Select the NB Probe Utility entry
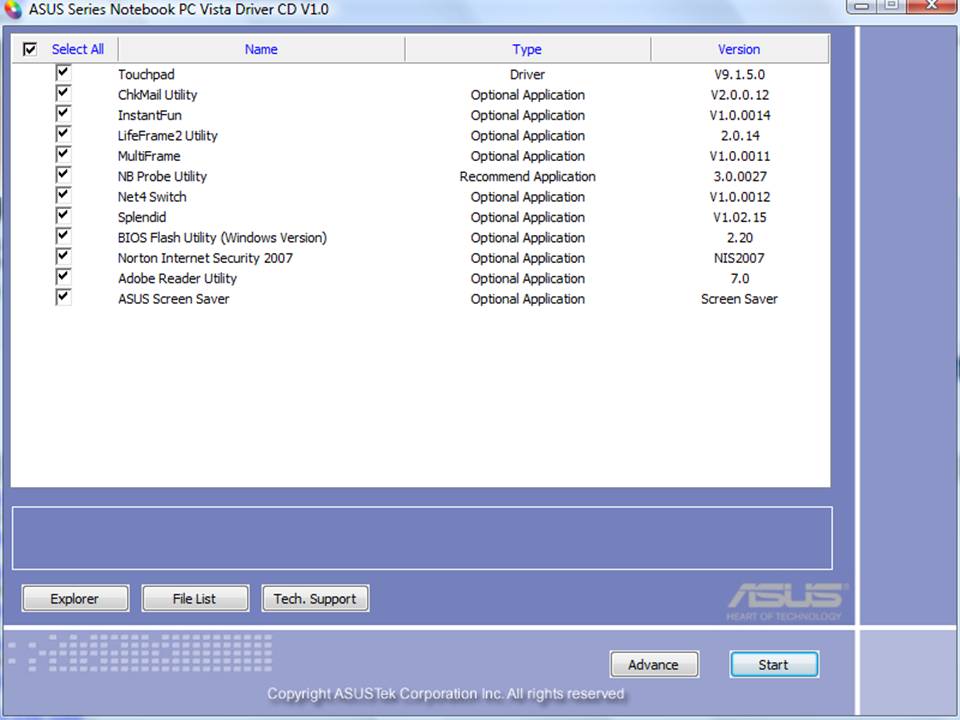The width and height of the screenshot is (960, 720). click(162, 176)
